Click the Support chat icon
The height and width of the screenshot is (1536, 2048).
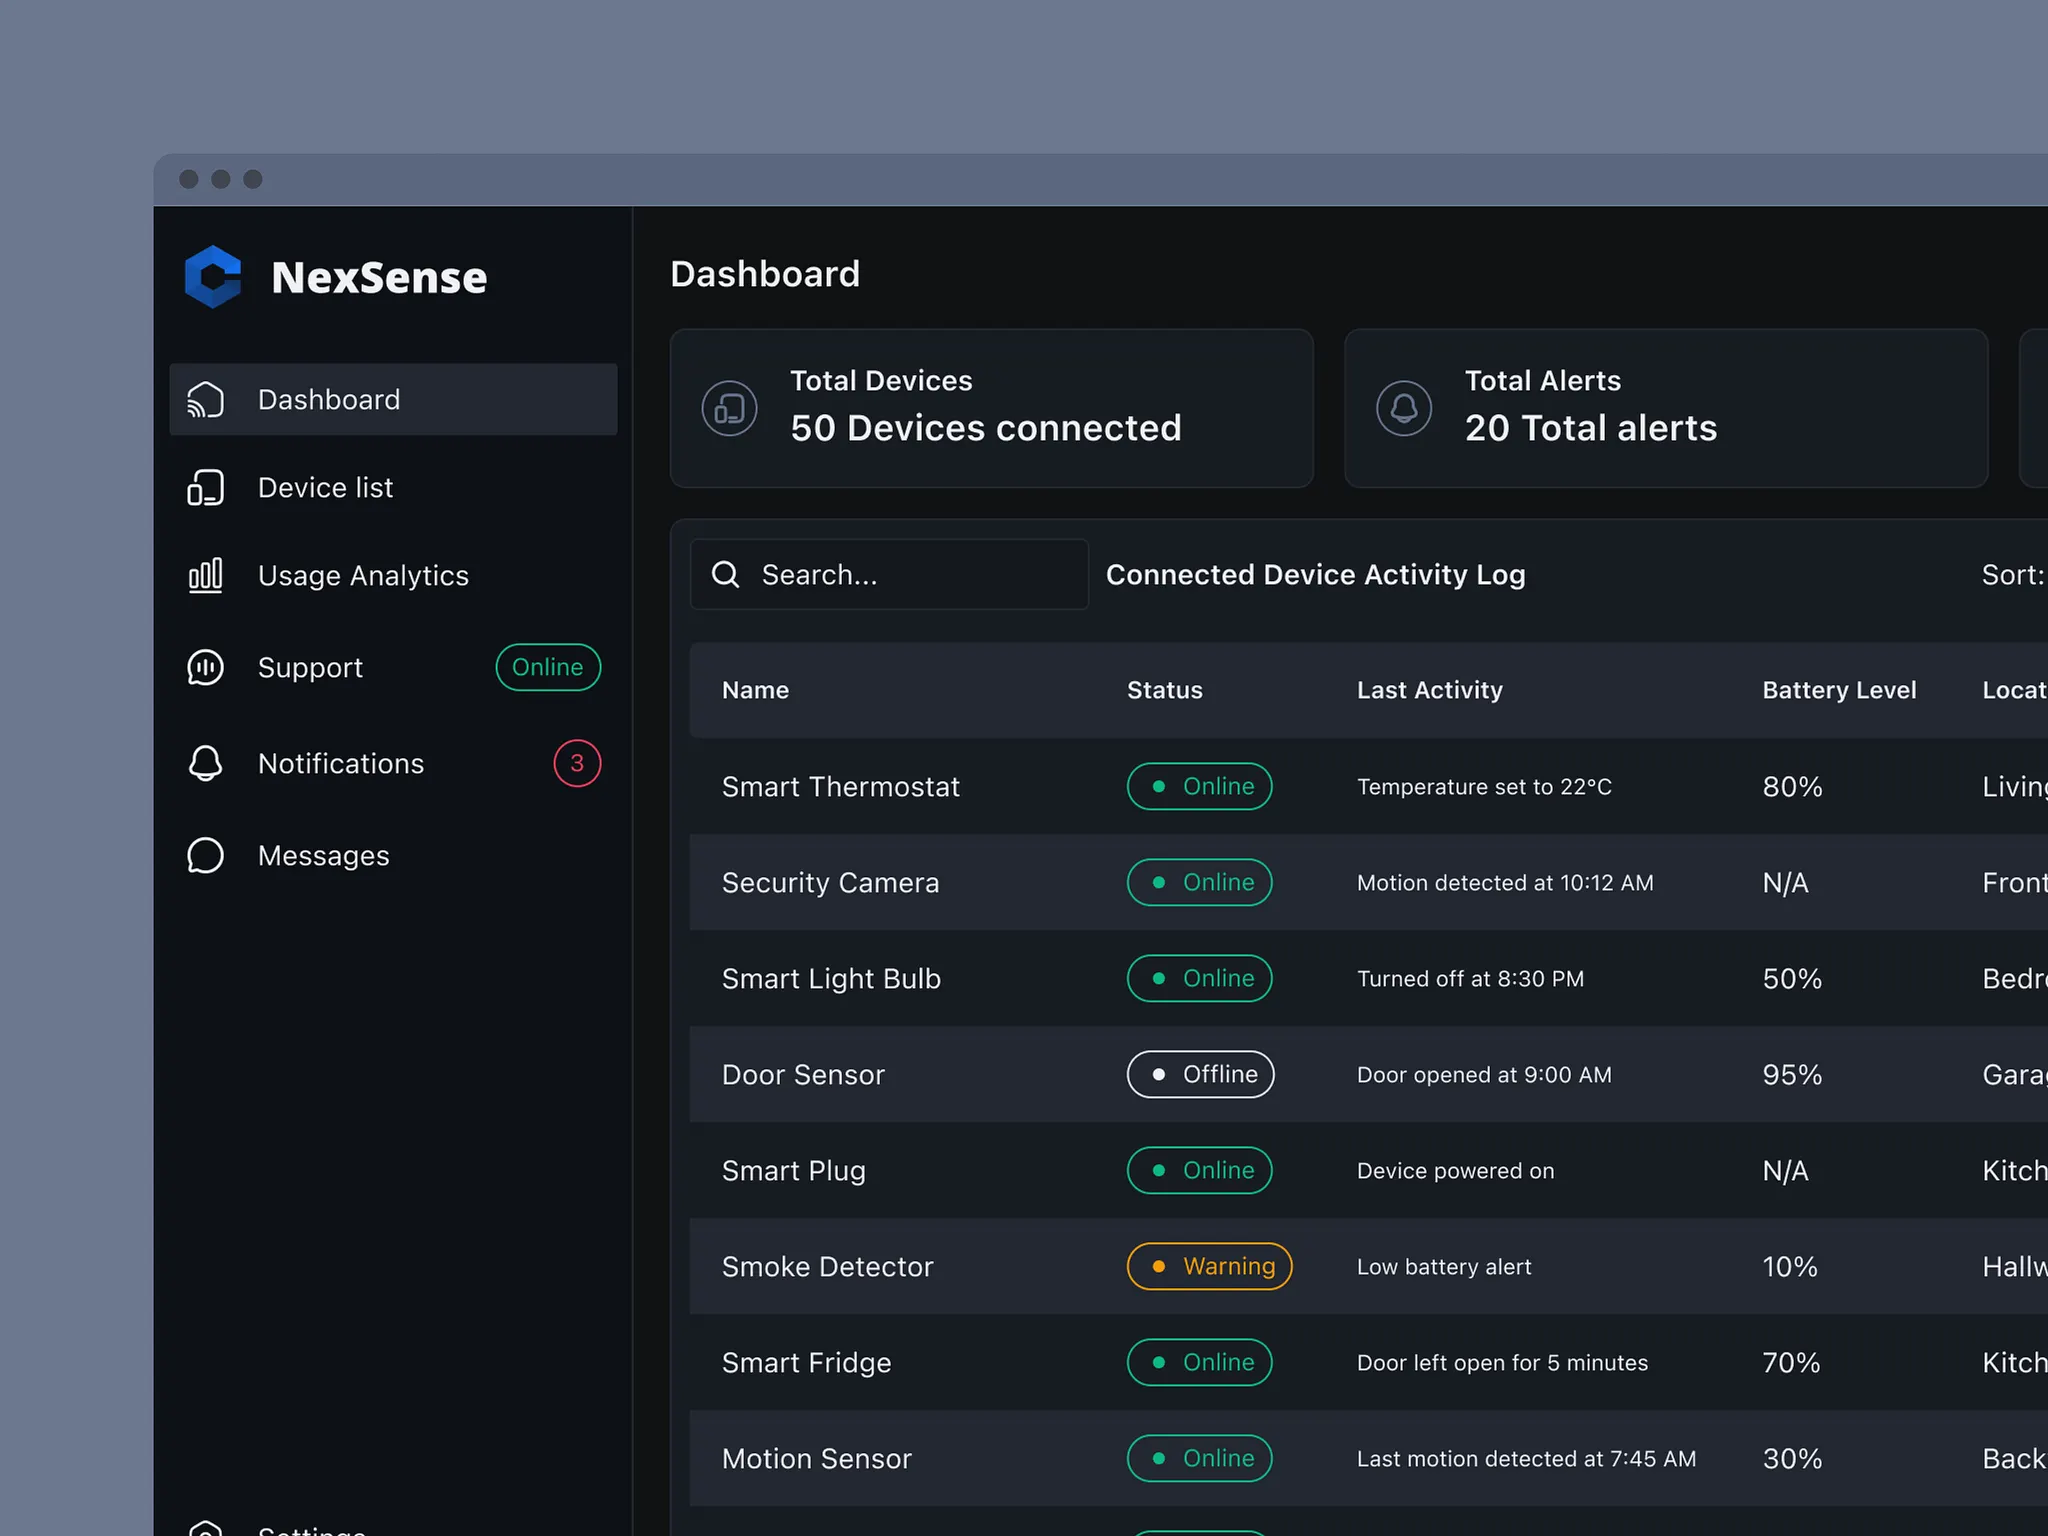coord(206,668)
